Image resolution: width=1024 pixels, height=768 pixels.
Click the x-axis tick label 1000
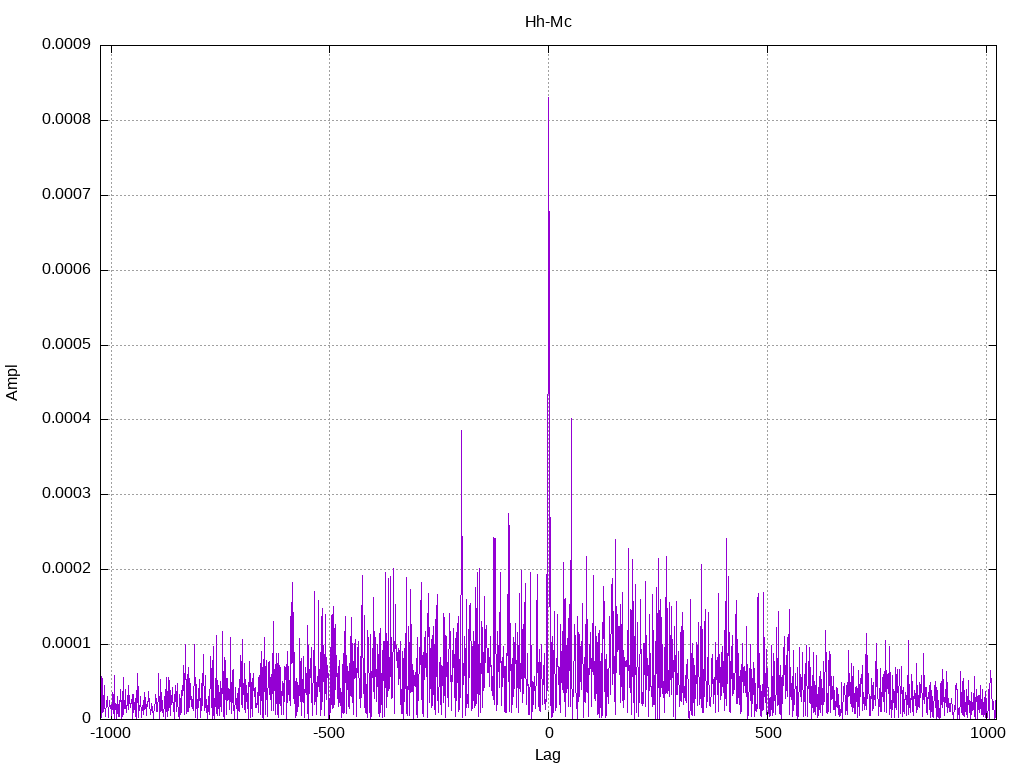tap(987, 733)
